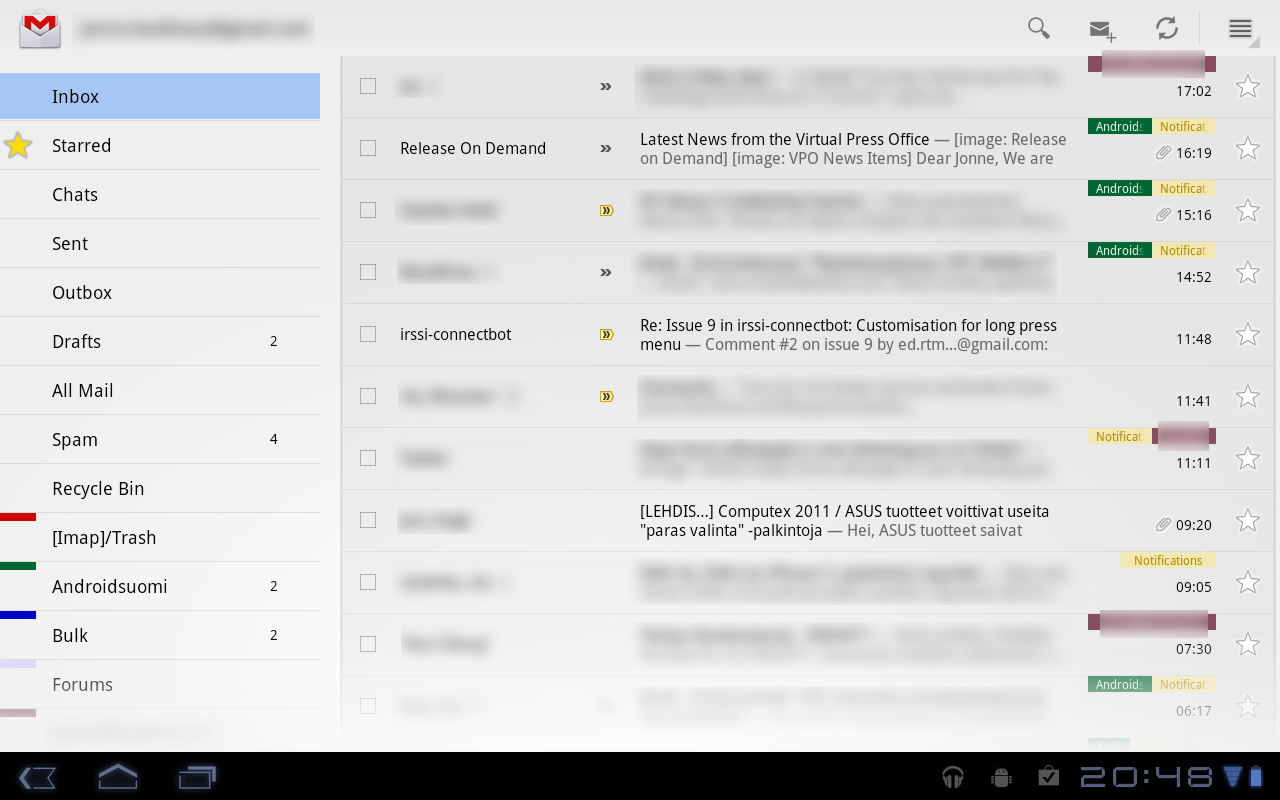The height and width of the screenshot is (800, 1280).
Task: Tap the battery status icon
Action: tap(1256, 777)
